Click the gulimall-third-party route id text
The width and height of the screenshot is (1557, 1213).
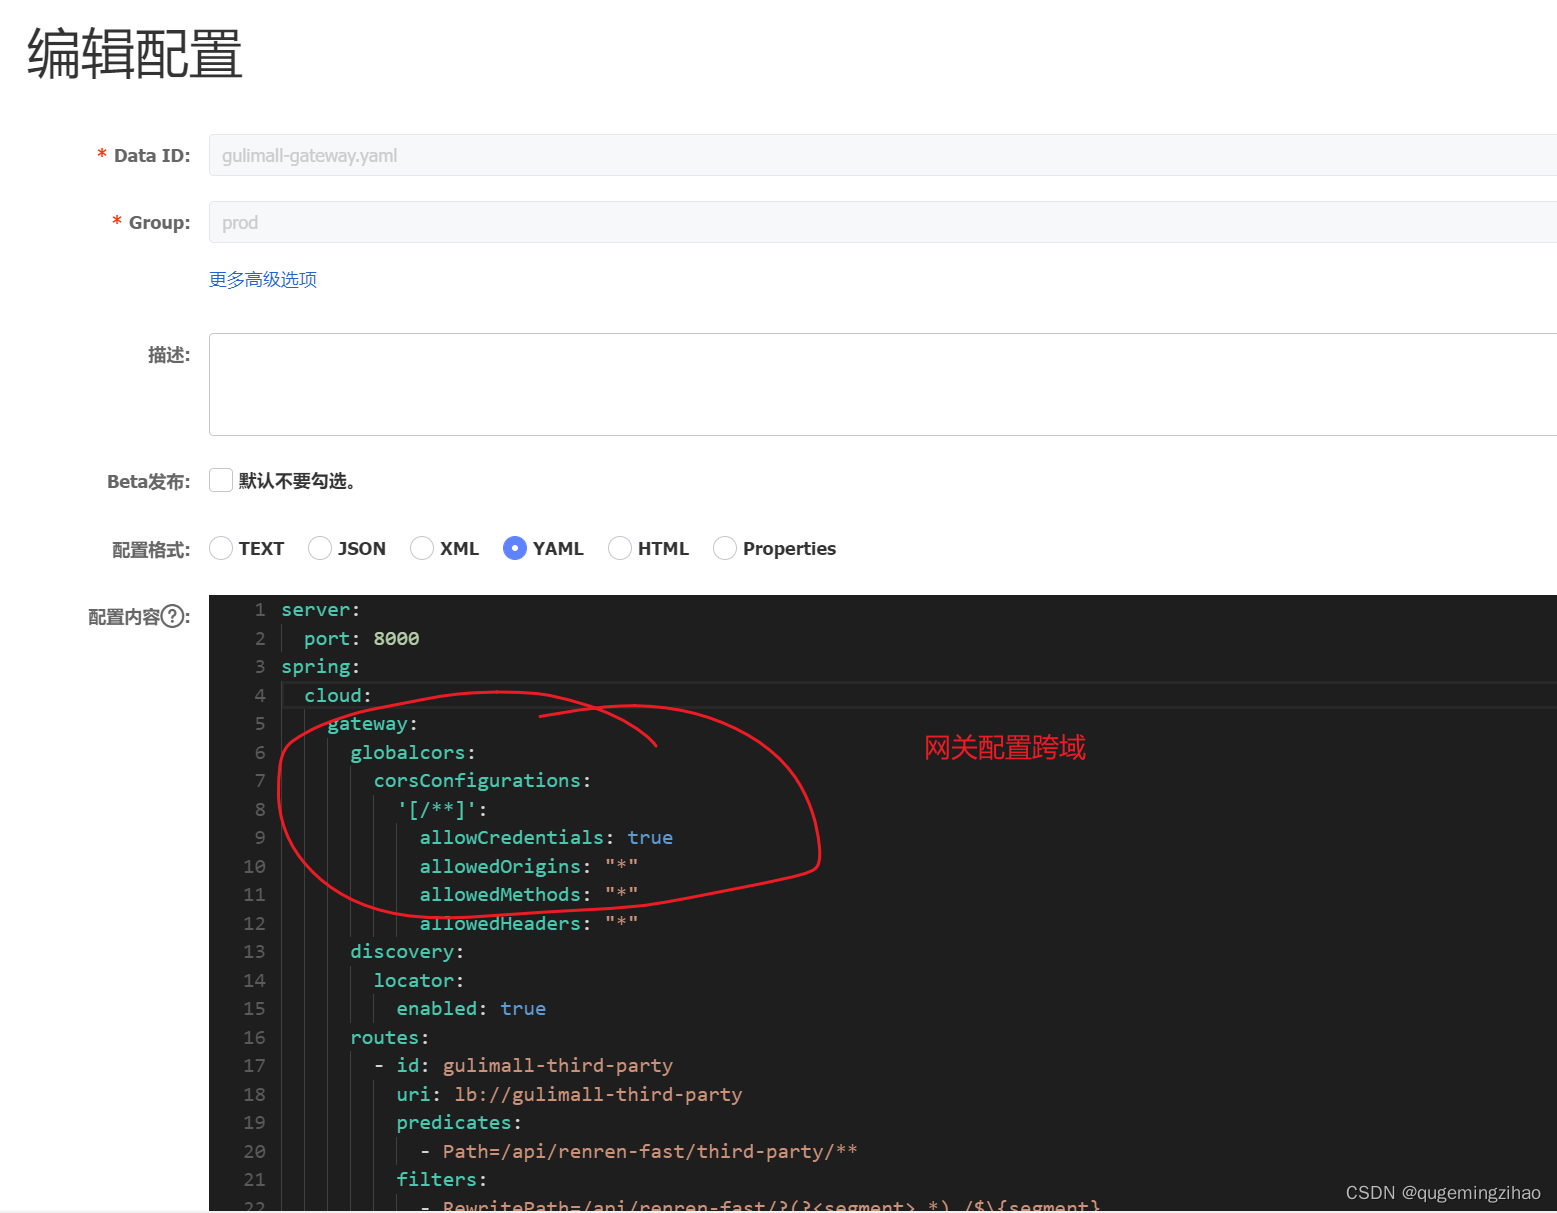click(558, 1065)
